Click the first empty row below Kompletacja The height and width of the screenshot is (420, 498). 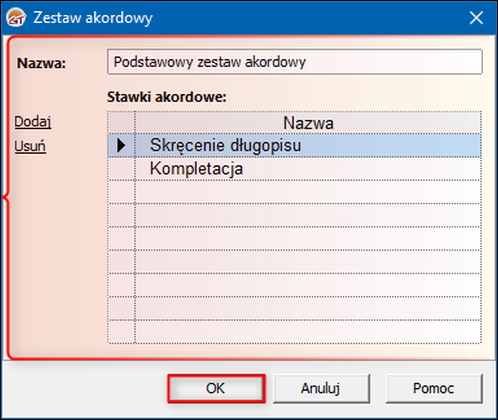point(308,192)
